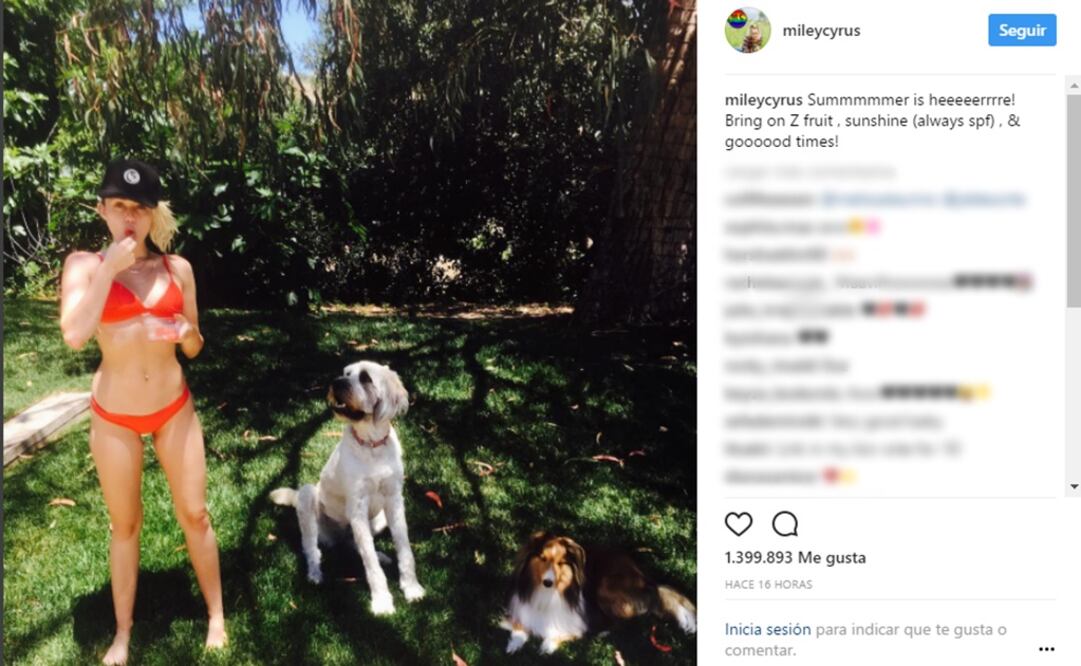The height and width of the screenshot is (666, 1081).
Task: Open the HACE 16 HORAS timestamp link
Action: 768,585
